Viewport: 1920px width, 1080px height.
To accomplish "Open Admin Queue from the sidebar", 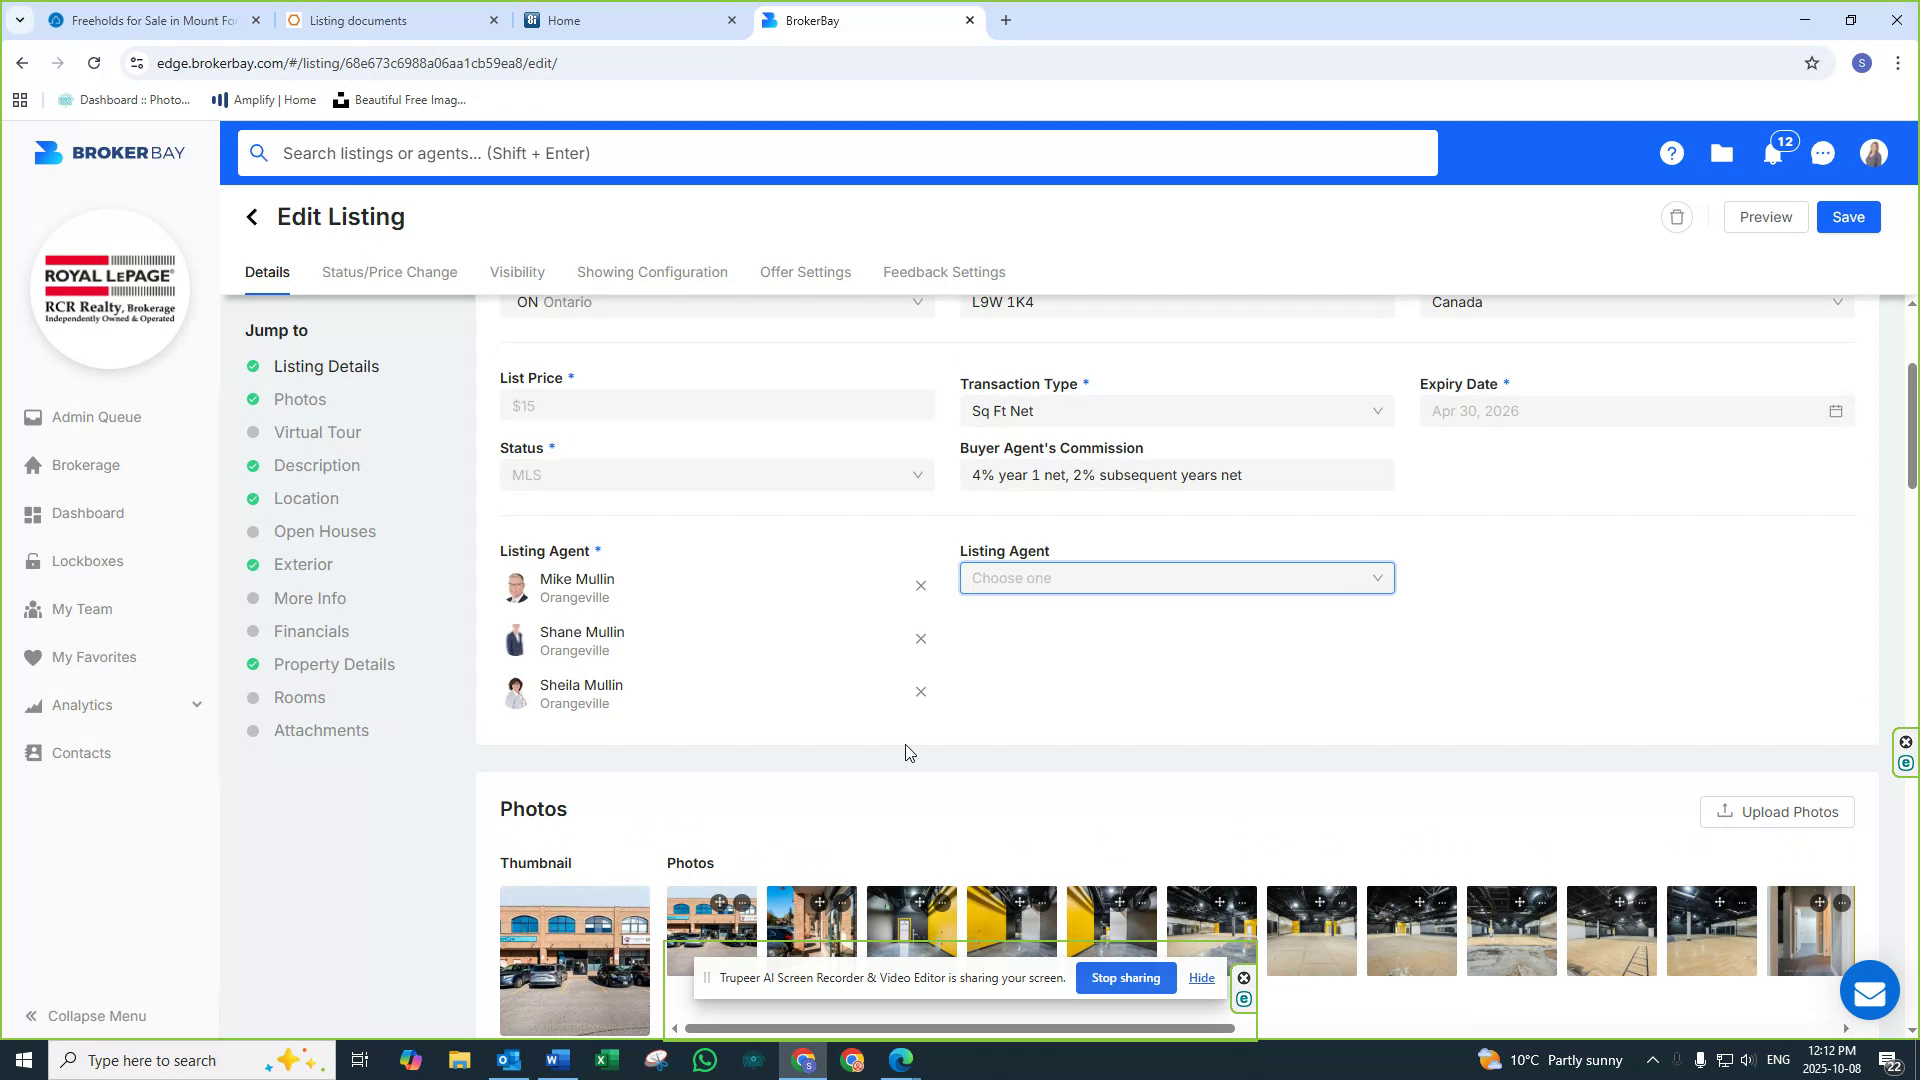I will coord(96,417).
